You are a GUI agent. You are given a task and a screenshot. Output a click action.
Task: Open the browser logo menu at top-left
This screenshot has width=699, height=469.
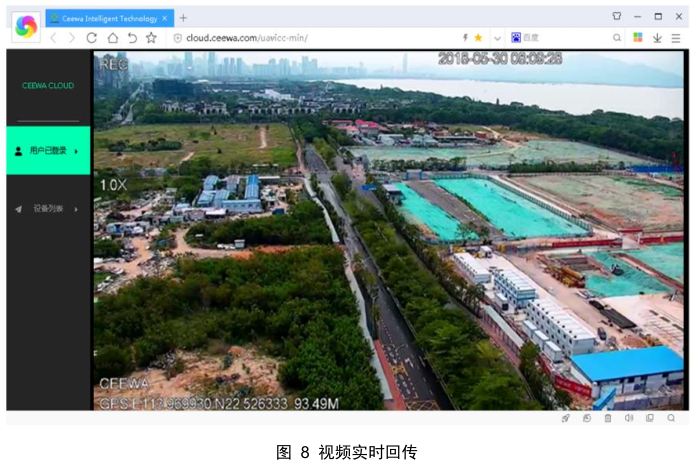pyautogui.click(x=26, y=27)
